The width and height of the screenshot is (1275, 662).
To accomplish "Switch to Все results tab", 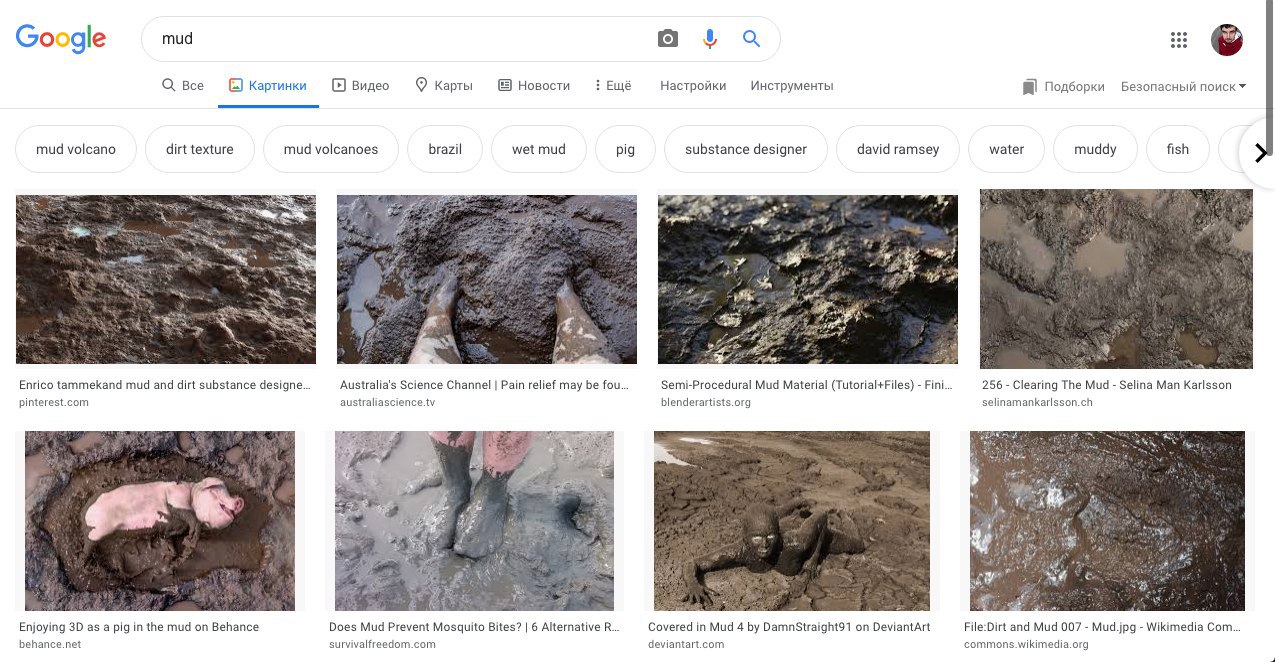I will pyautogui.click(x=183, y=86).
